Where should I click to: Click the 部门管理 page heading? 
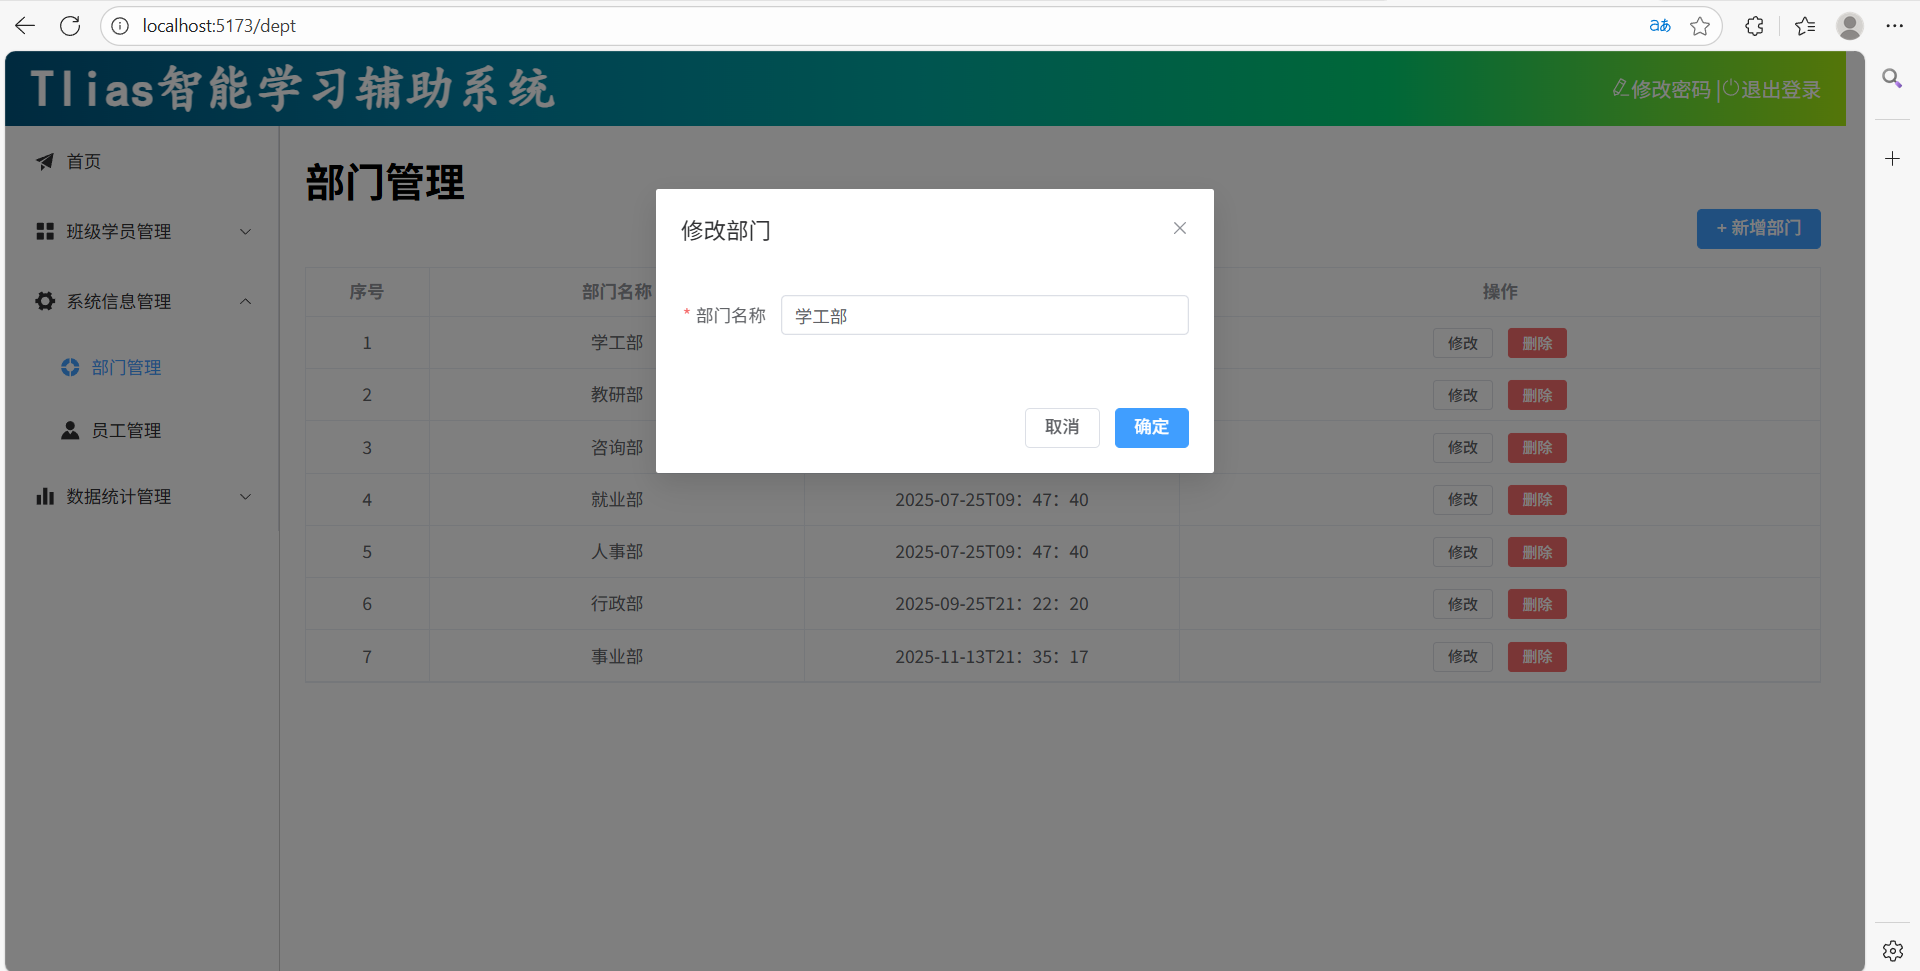(385, 183)
